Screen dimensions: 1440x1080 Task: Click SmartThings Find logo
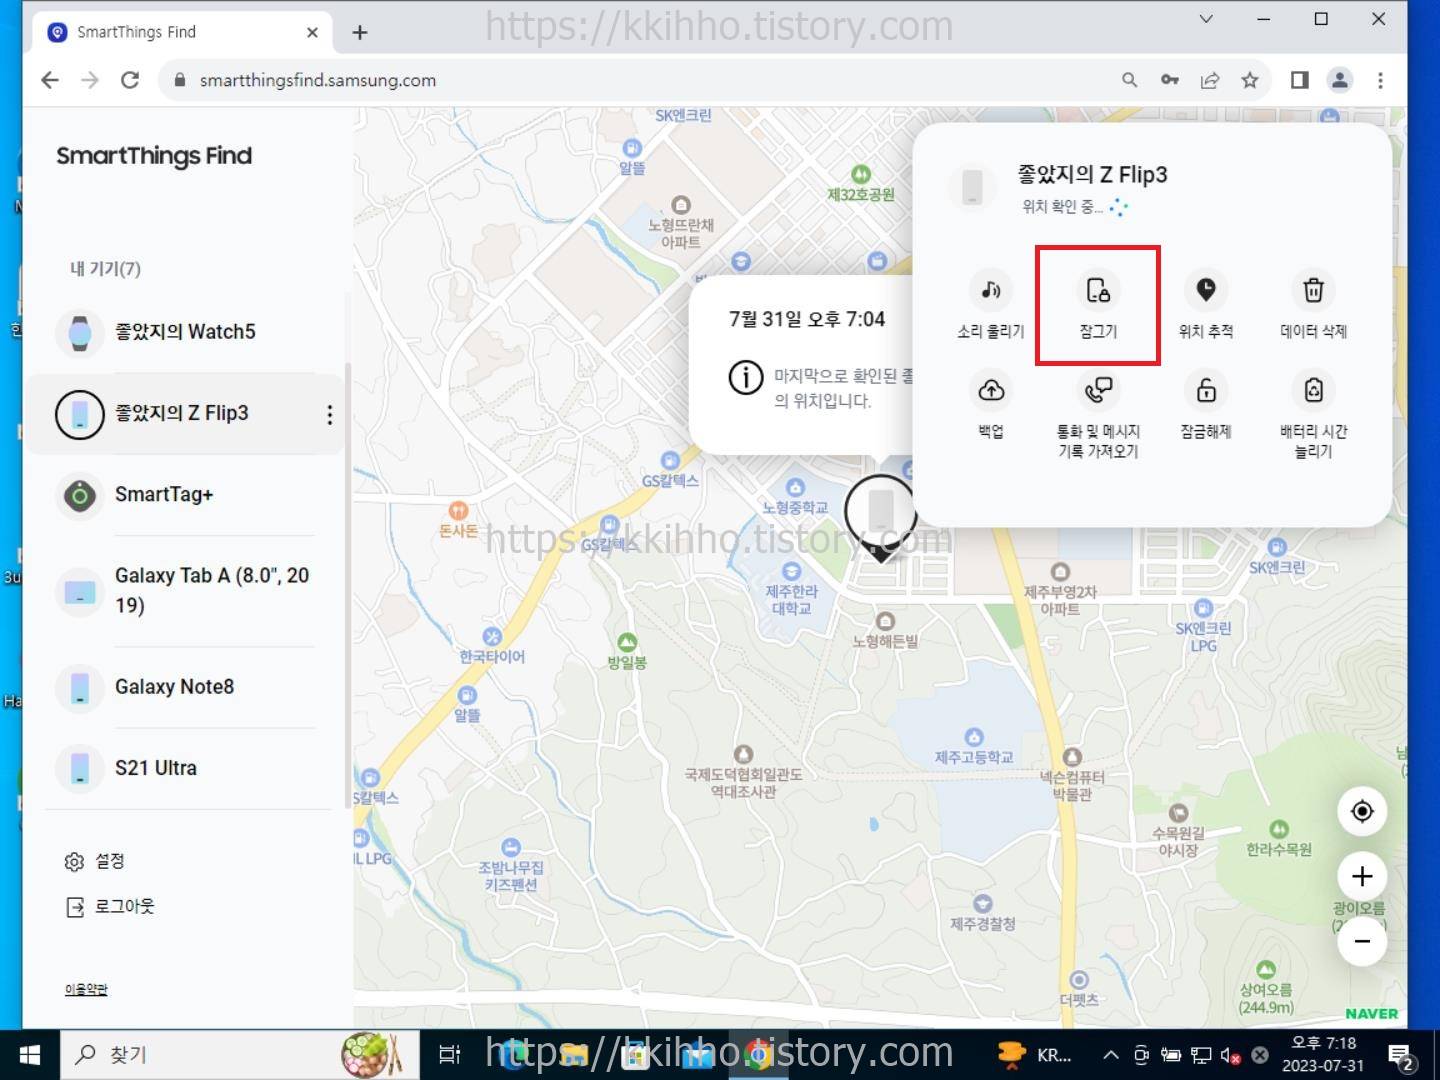click(x=154, y=156)
